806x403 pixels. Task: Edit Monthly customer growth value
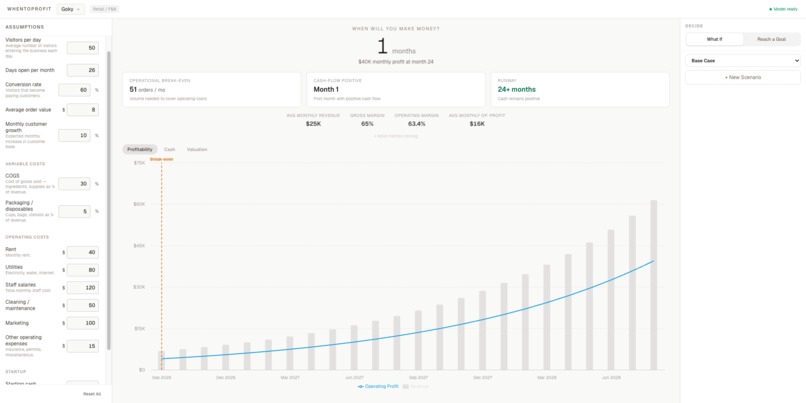coord(74,136)
